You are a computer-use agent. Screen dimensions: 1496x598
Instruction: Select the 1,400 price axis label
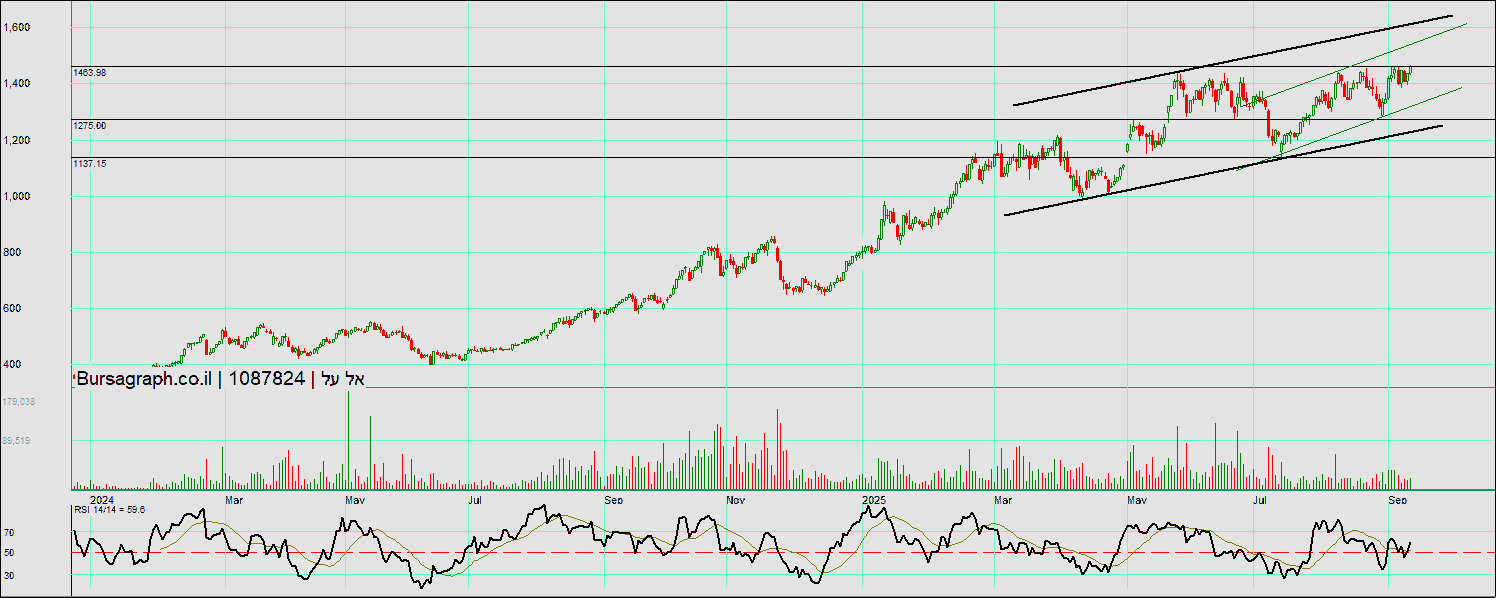pyautogui.click(x=17, y=84)
